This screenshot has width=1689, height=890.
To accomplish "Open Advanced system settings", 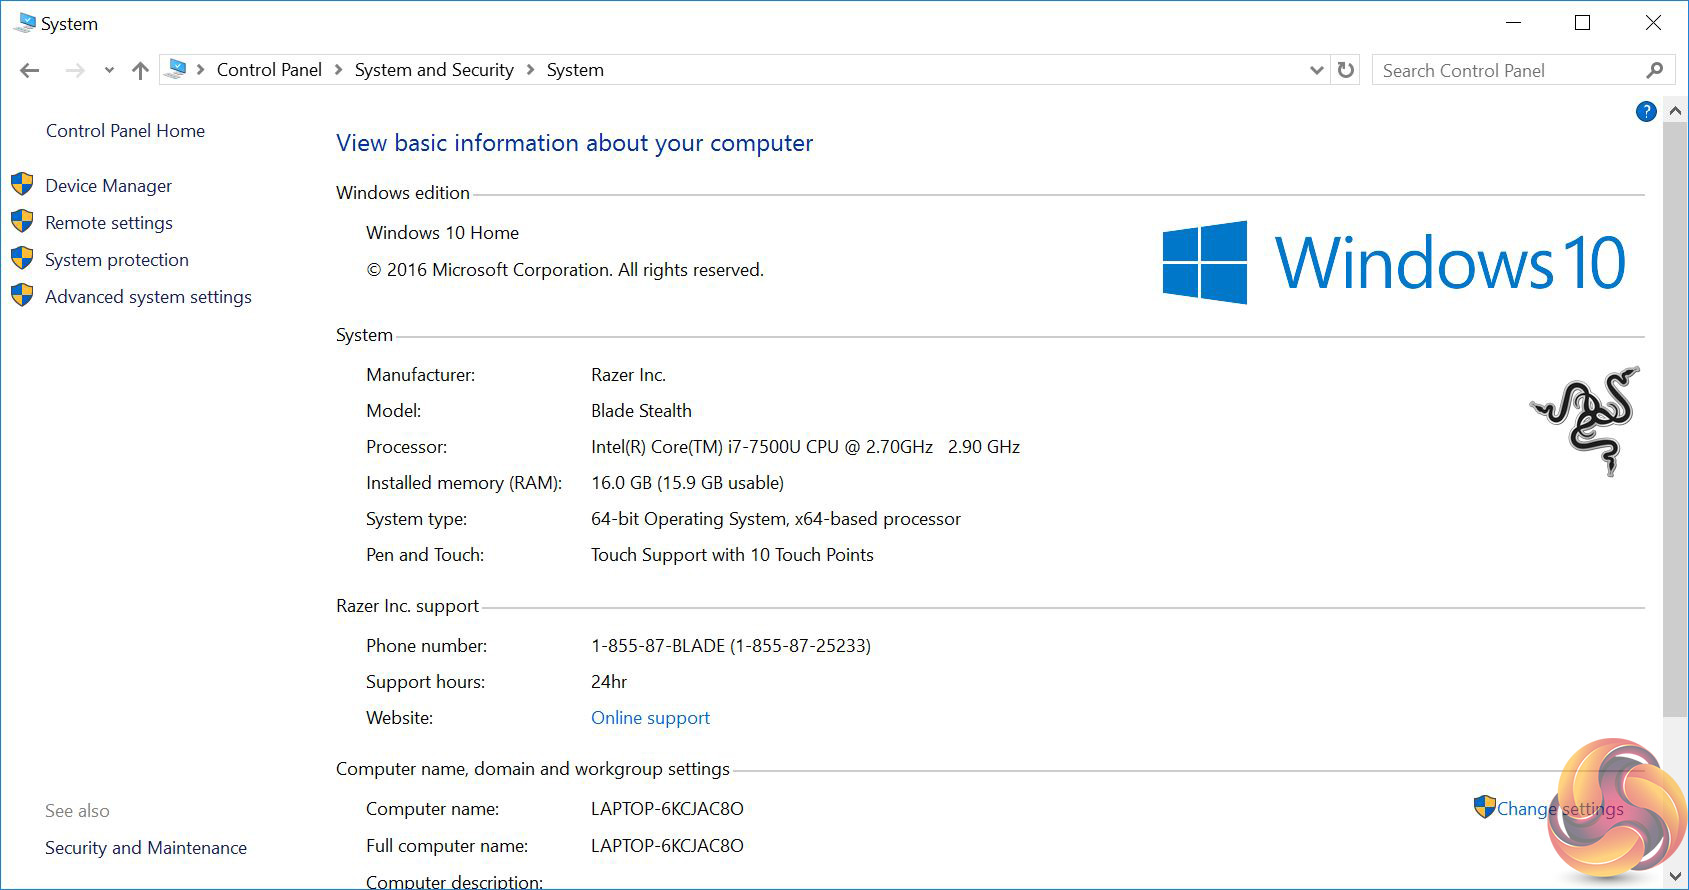I will point(148,297).
